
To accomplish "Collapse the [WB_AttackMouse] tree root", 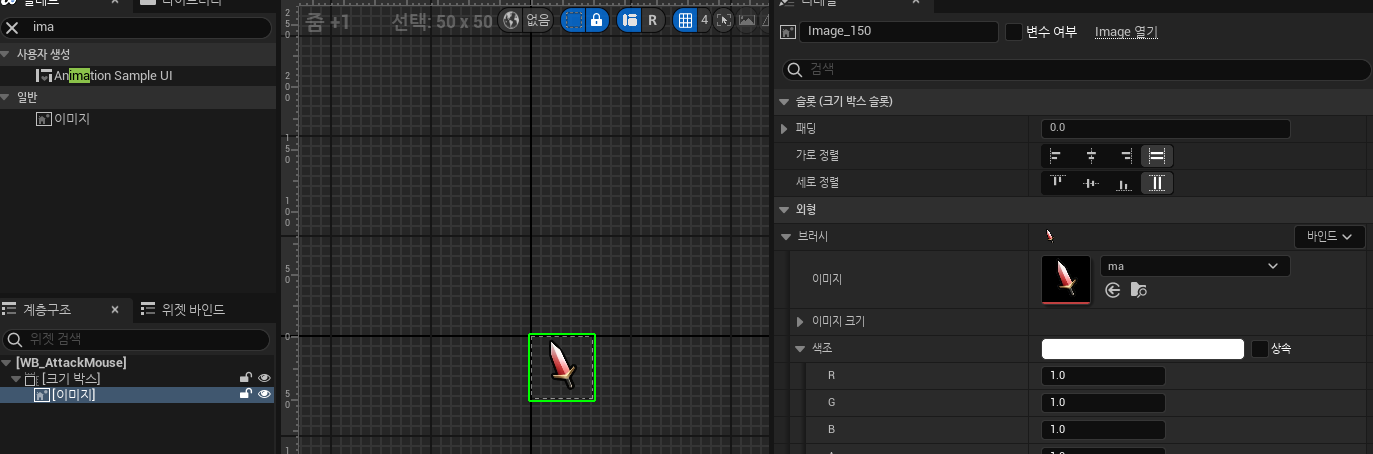I will (7, 363).
